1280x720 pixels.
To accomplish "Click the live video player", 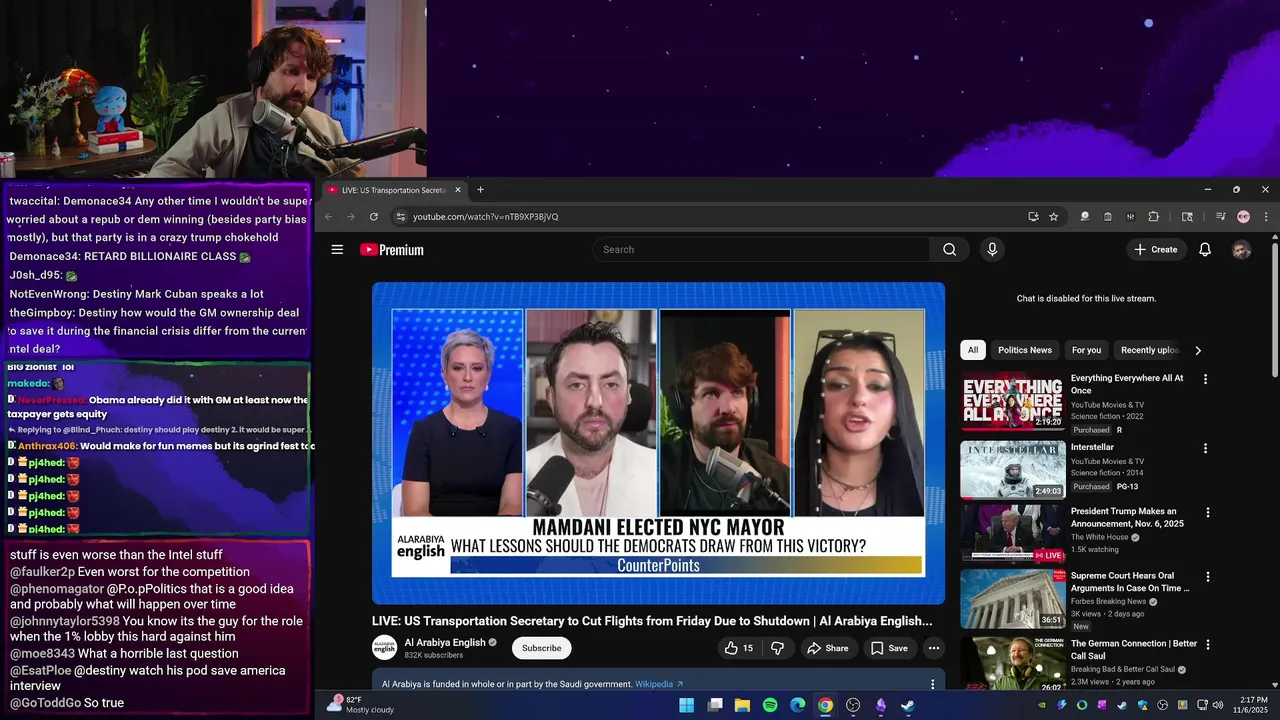I will pyautogui.click(x=658, y=443).
